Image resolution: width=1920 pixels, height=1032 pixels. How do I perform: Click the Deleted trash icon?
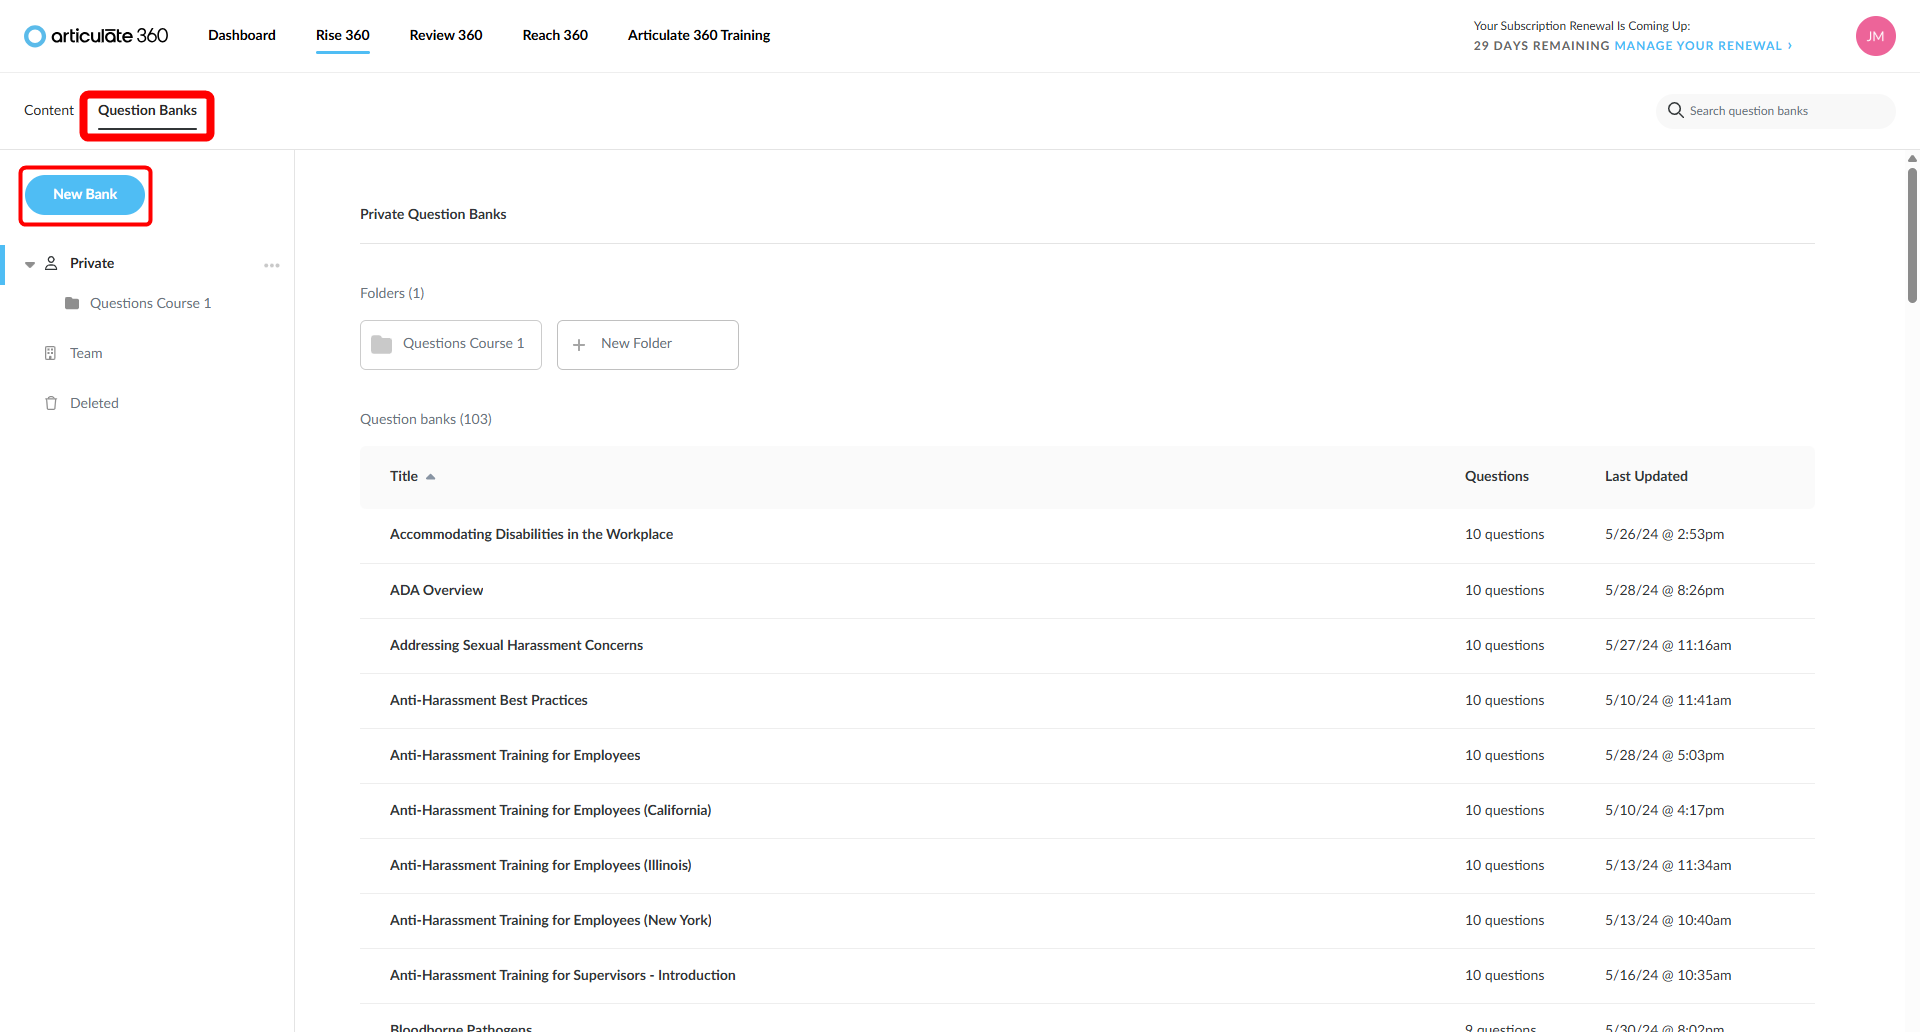pos(51,403)
